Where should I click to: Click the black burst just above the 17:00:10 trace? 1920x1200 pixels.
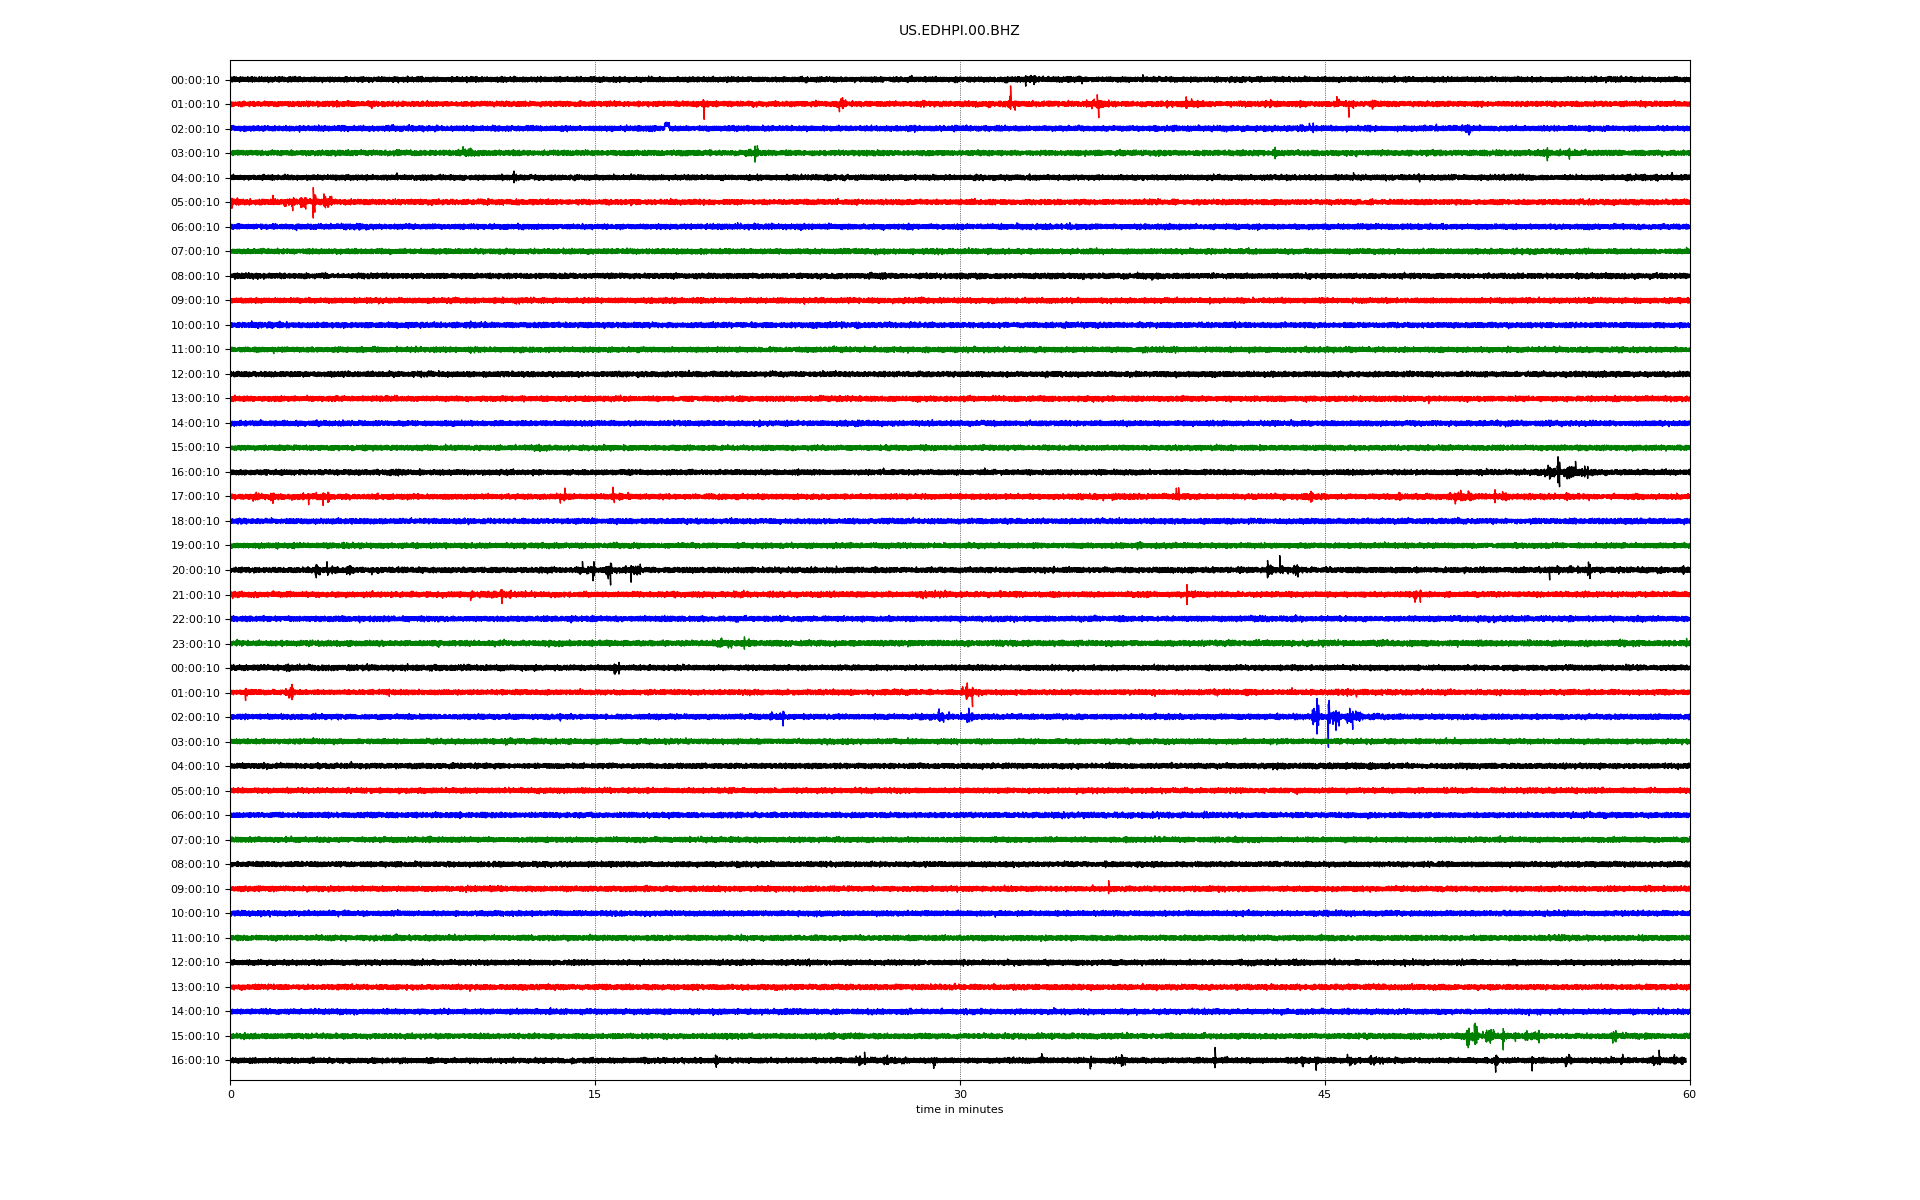coord(1560,471)
